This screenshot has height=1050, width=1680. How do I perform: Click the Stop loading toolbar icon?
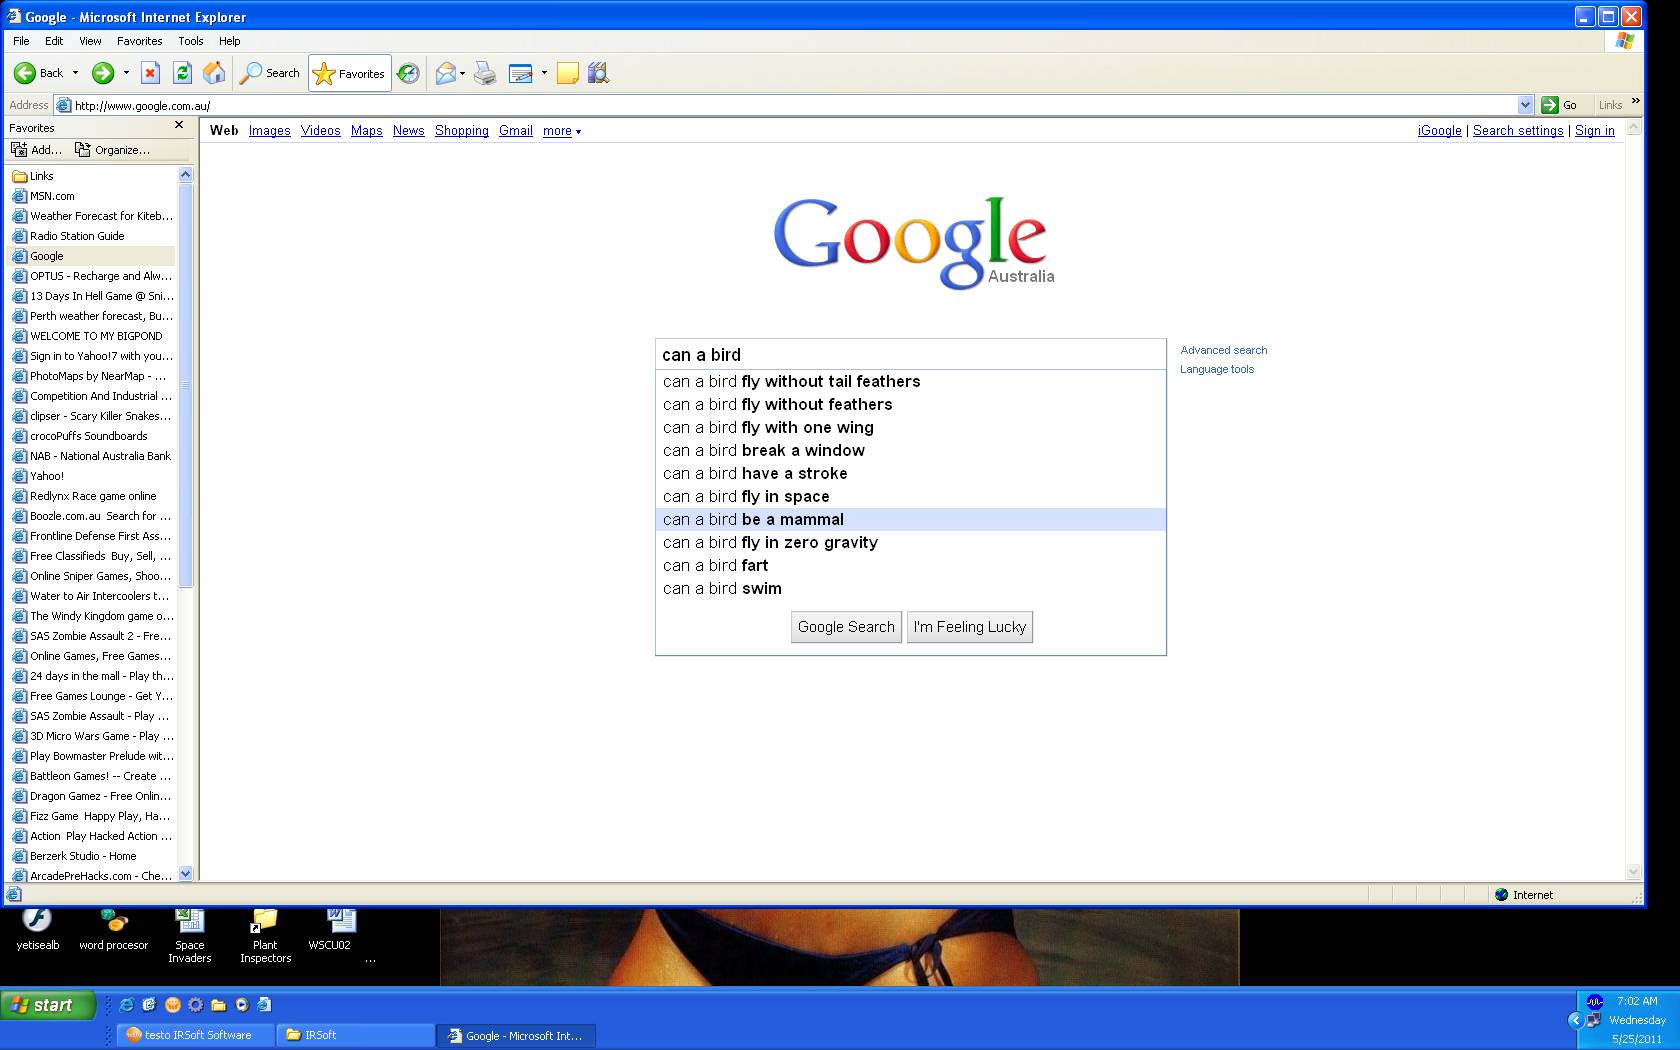click(150, 73)
